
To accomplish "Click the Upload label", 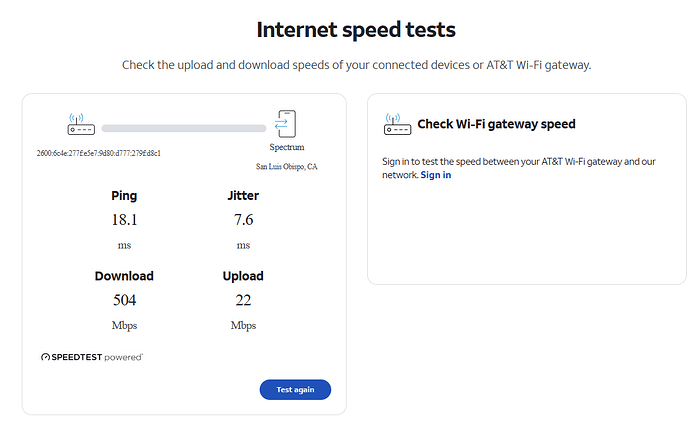I will click(x=243, y=276).
